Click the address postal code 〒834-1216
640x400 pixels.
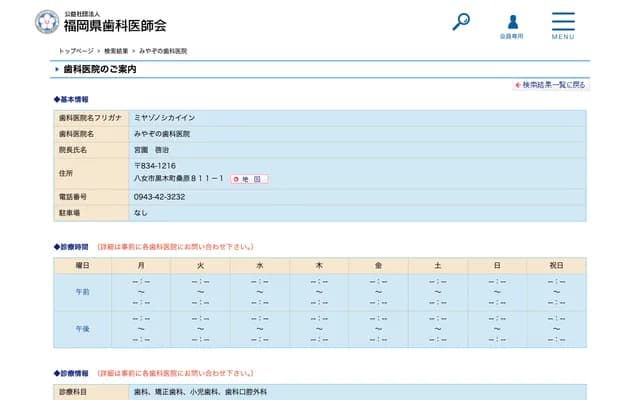point(155,165)
